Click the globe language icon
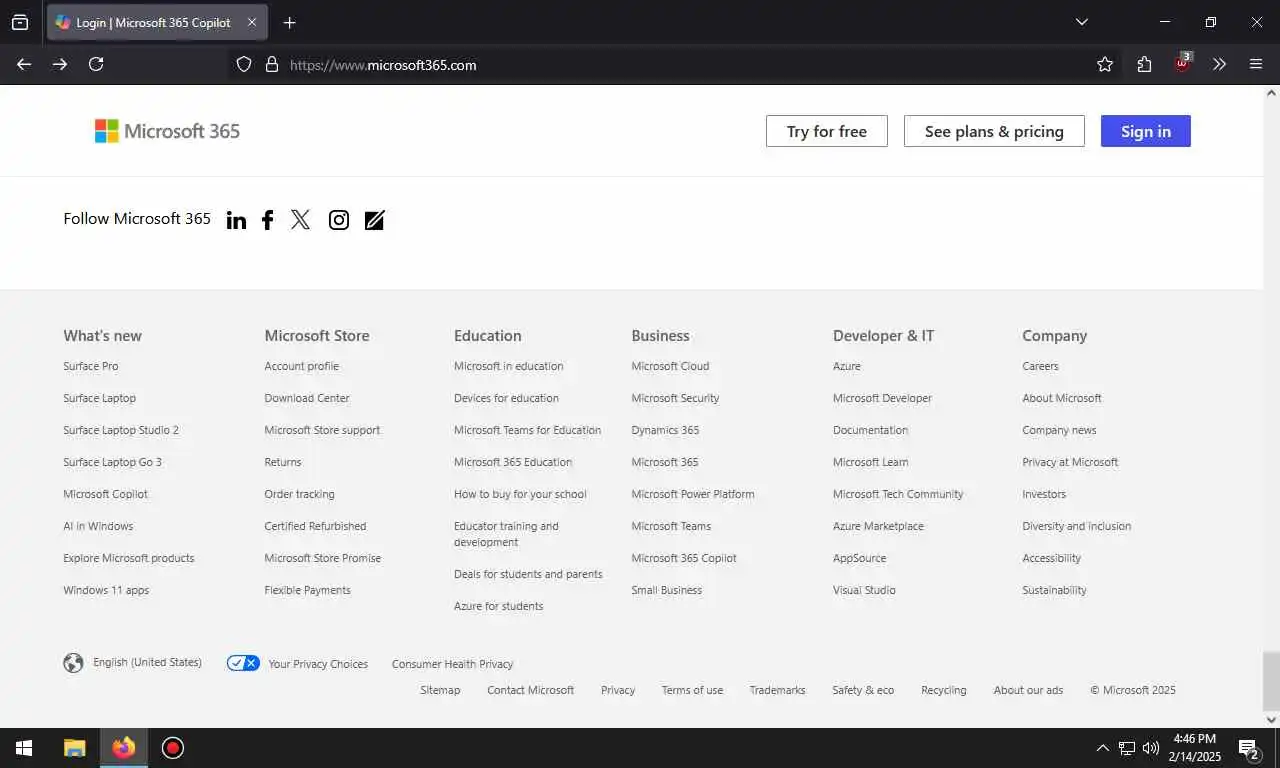This screenshot has height=768, width=1280. pyautogui.click(x=73, y=663)
